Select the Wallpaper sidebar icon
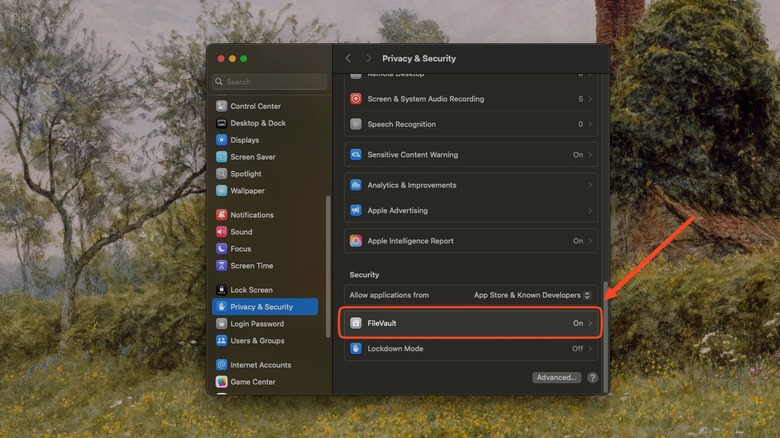 click(x=222, y=191)
